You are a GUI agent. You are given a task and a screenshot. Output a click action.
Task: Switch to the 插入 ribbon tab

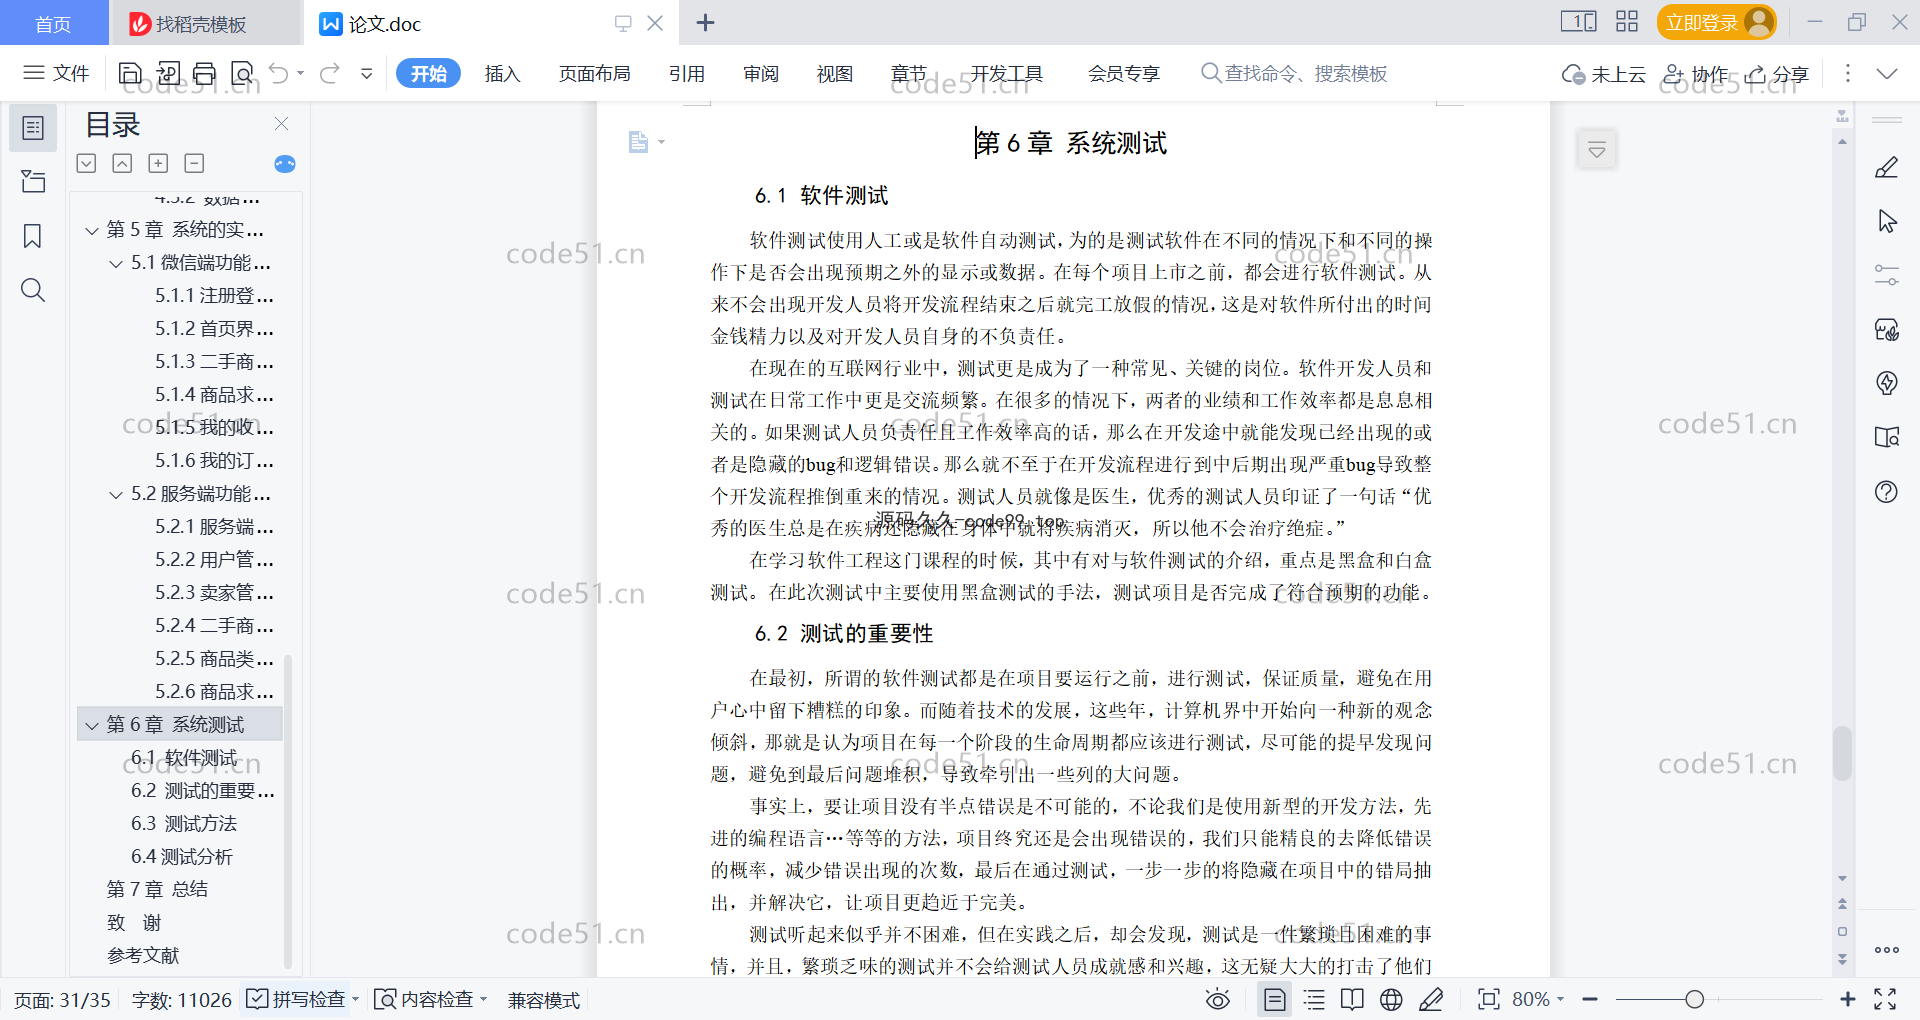503,73
